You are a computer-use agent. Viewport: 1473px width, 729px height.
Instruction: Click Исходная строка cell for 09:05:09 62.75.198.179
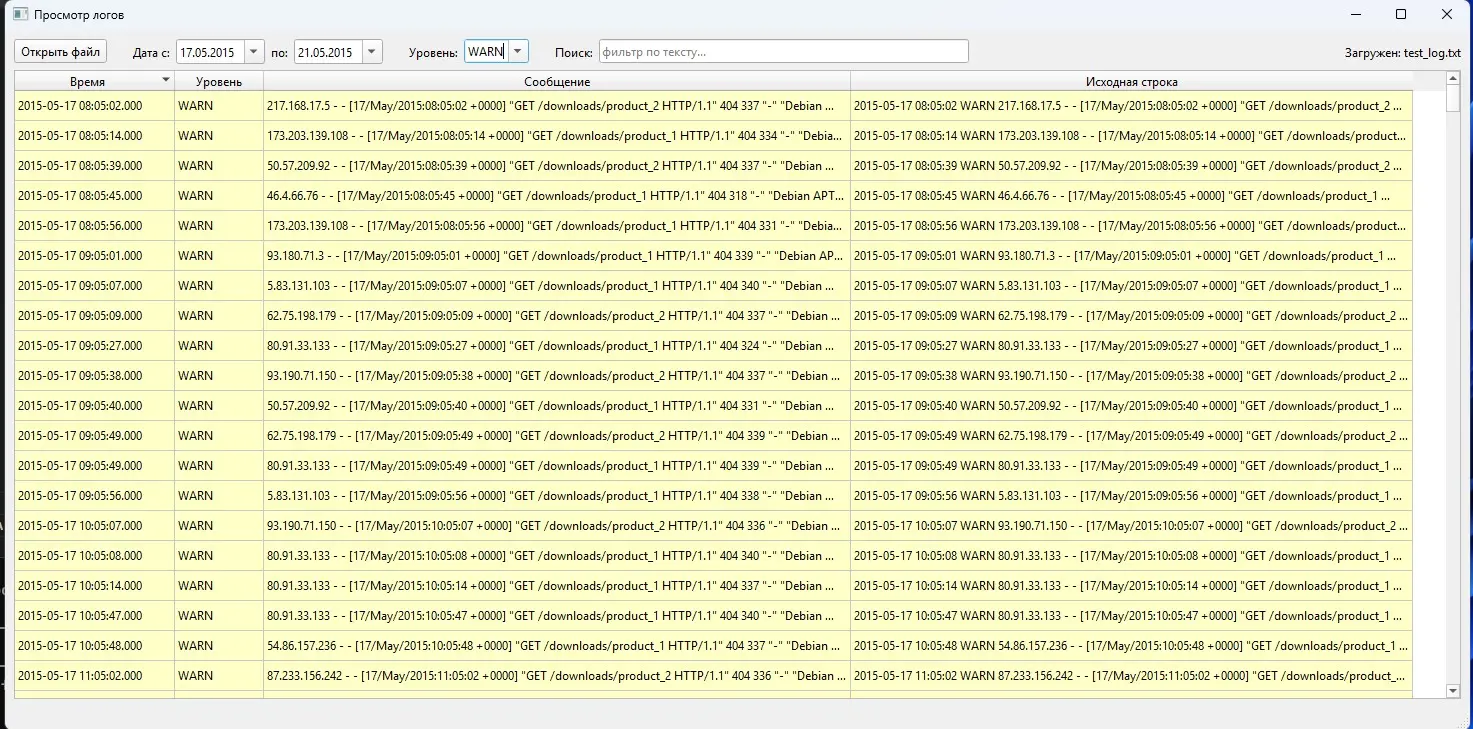click(x=1131, y=316)
